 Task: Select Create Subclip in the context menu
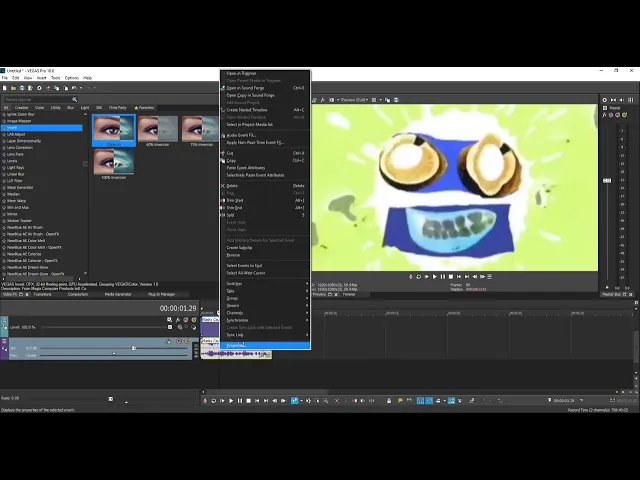pos(264,248)
